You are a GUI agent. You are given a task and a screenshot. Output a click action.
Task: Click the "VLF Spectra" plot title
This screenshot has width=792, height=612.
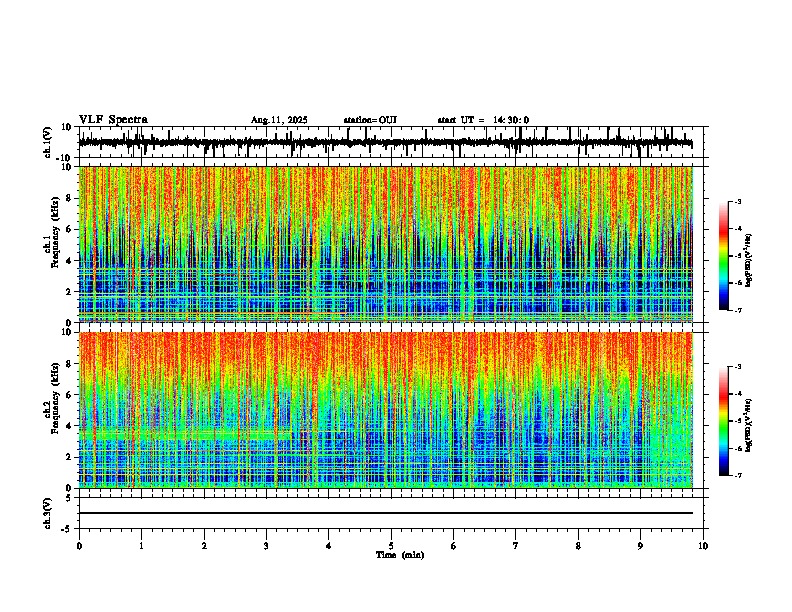pyautogui.click(x=113, y=120)
